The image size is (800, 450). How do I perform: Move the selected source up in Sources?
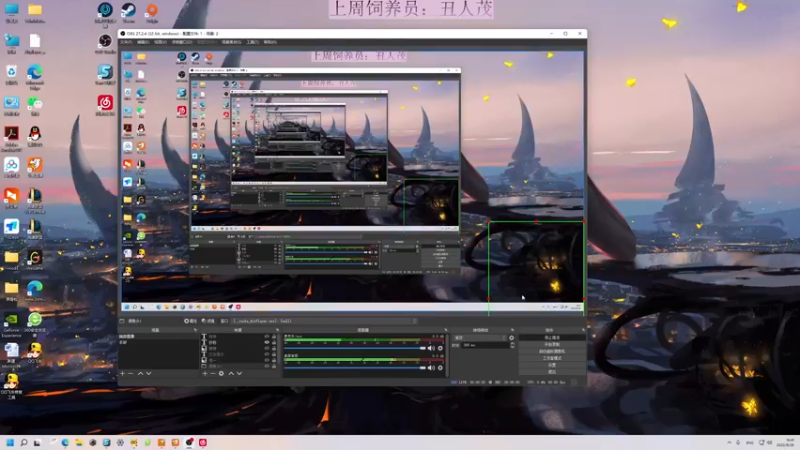click(x=231, y=373)
